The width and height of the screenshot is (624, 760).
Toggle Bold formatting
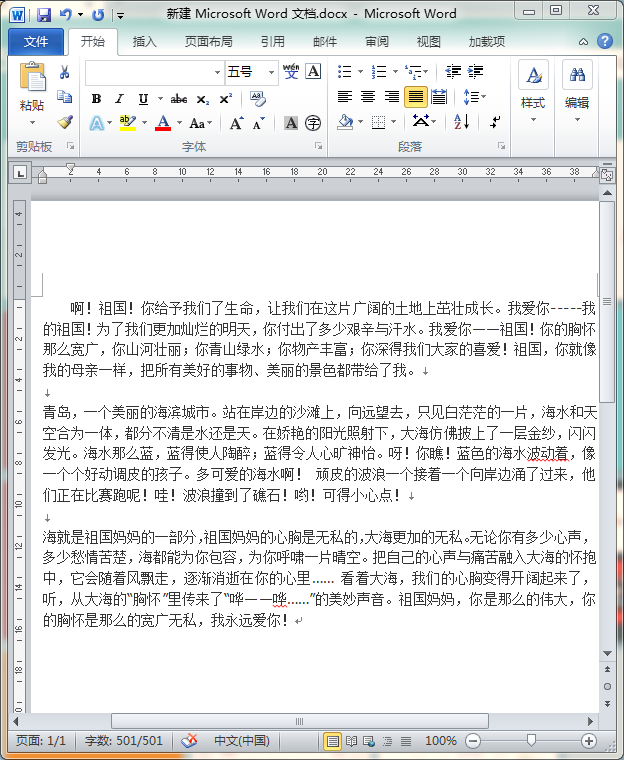pos(96,99)
